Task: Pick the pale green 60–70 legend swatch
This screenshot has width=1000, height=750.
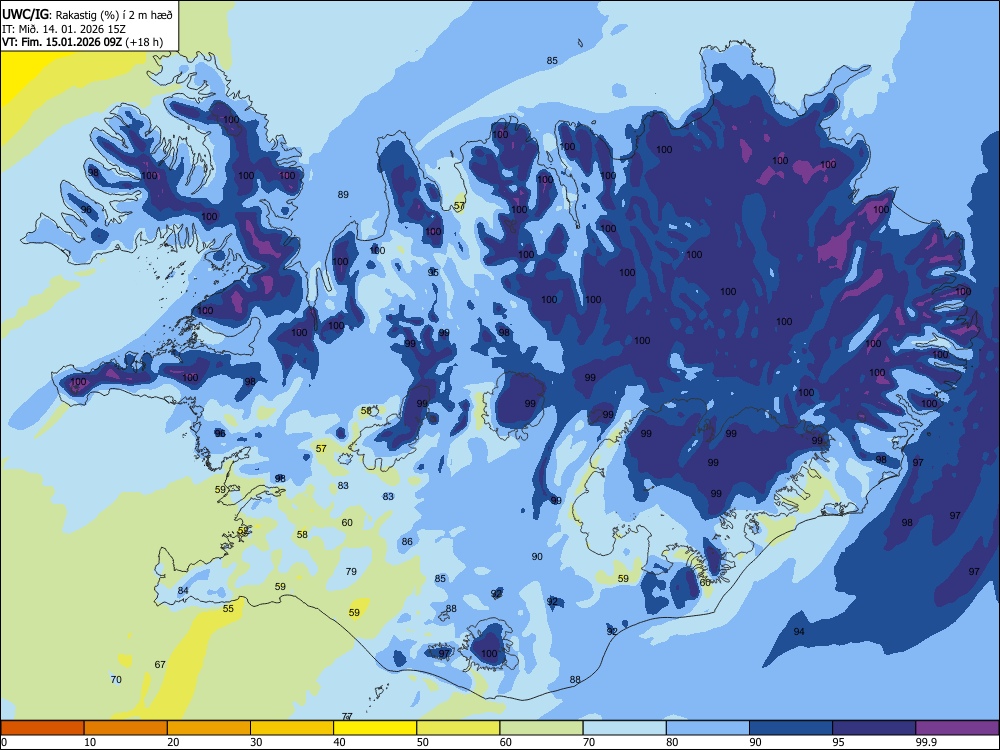Action: 541,728
